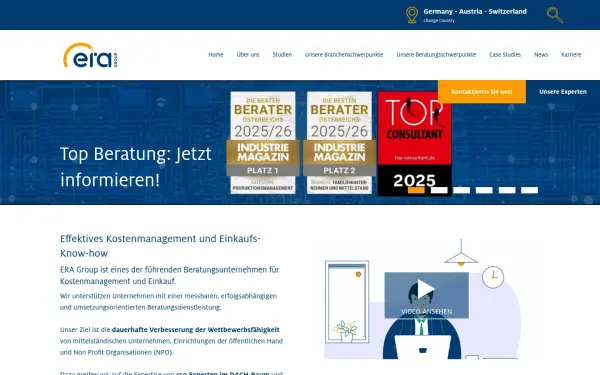Click the 'change country' link
The width and height of the screenshot is (600, 375).
[439, 21]
